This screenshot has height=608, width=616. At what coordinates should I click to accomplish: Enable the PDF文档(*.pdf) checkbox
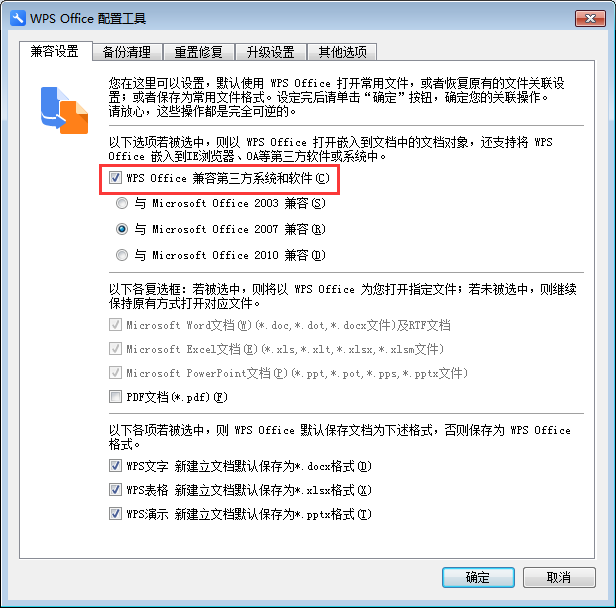[115, 397]
